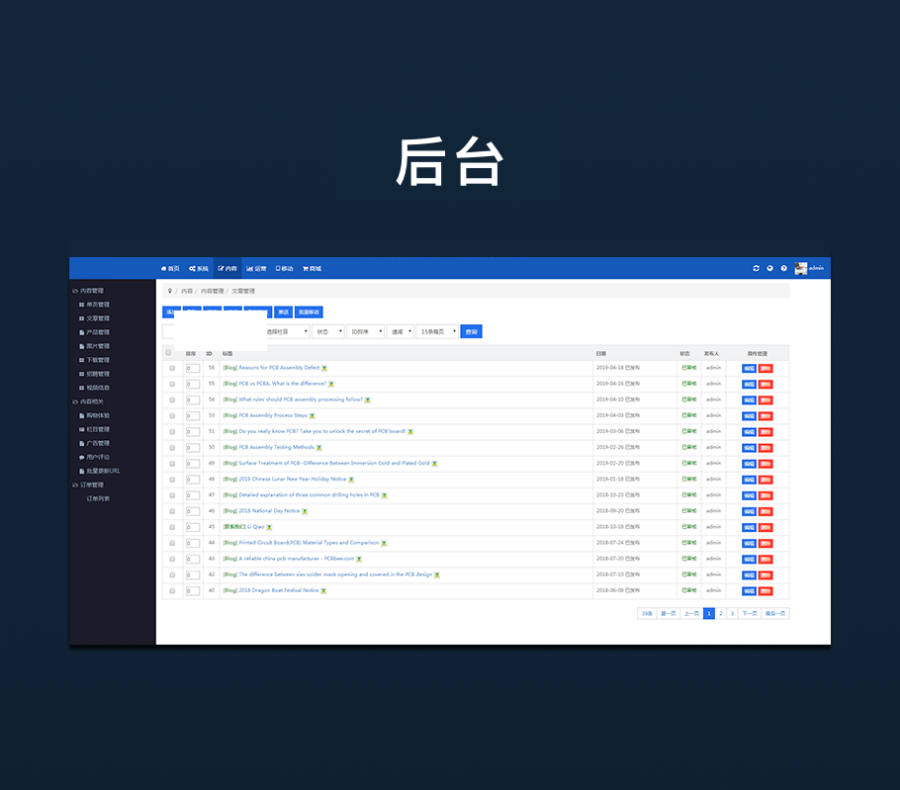Check the box for article ID 55
Screen dimensions: 900x790
click(x=172, y=384)
